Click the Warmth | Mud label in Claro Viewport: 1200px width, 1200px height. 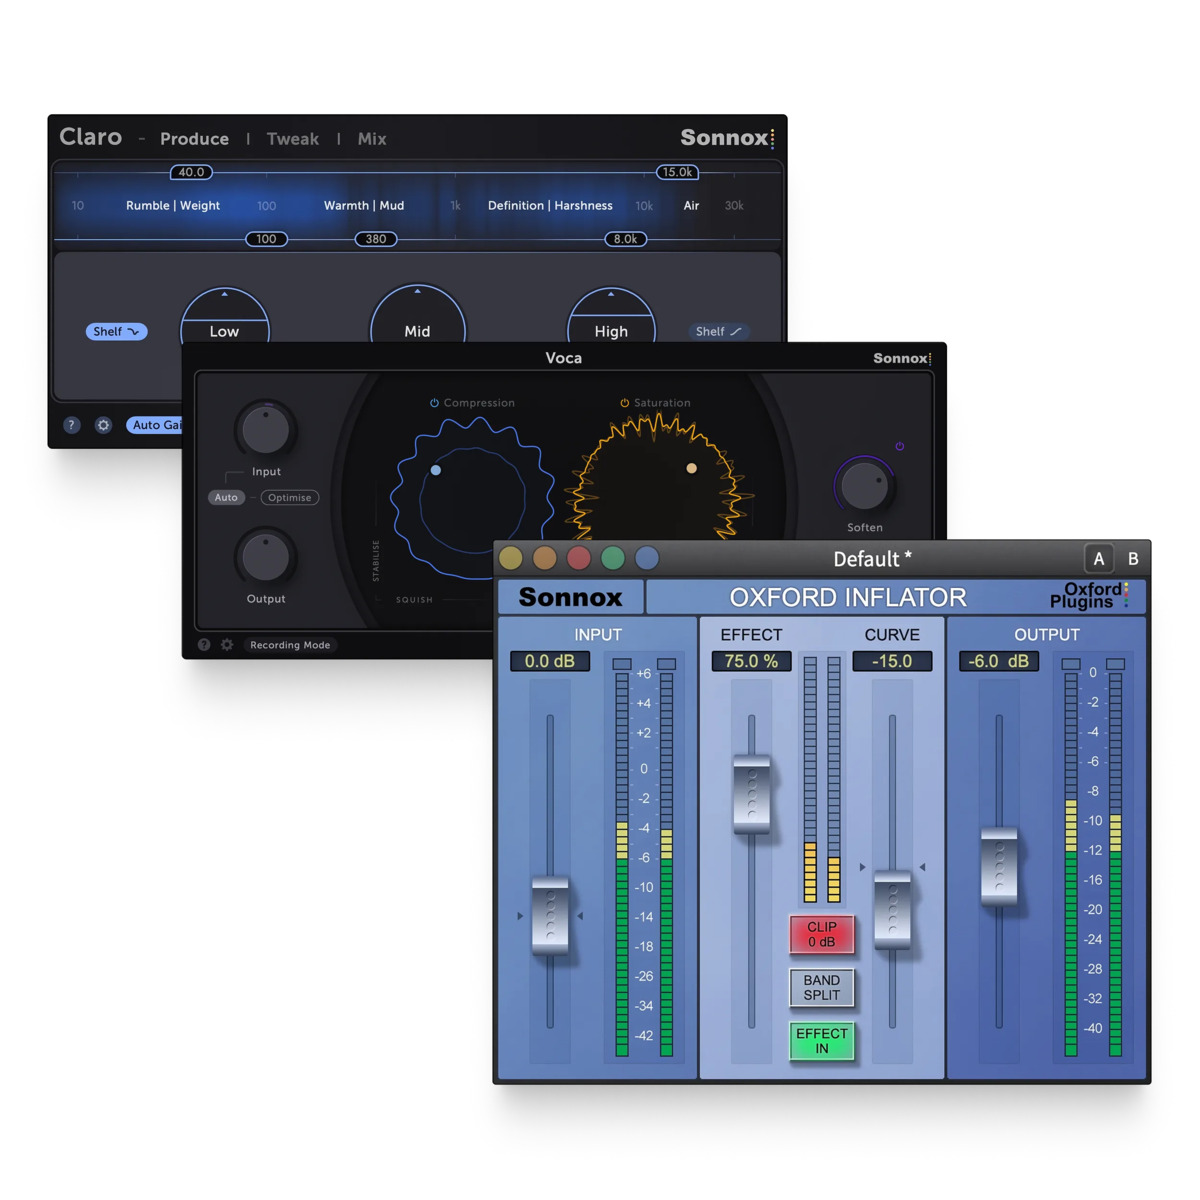(x=364, y=205)
